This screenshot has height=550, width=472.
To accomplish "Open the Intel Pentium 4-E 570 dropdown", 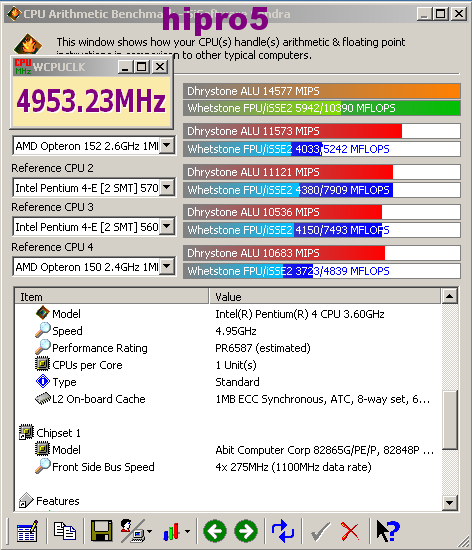I will click(x=168, y=187).
